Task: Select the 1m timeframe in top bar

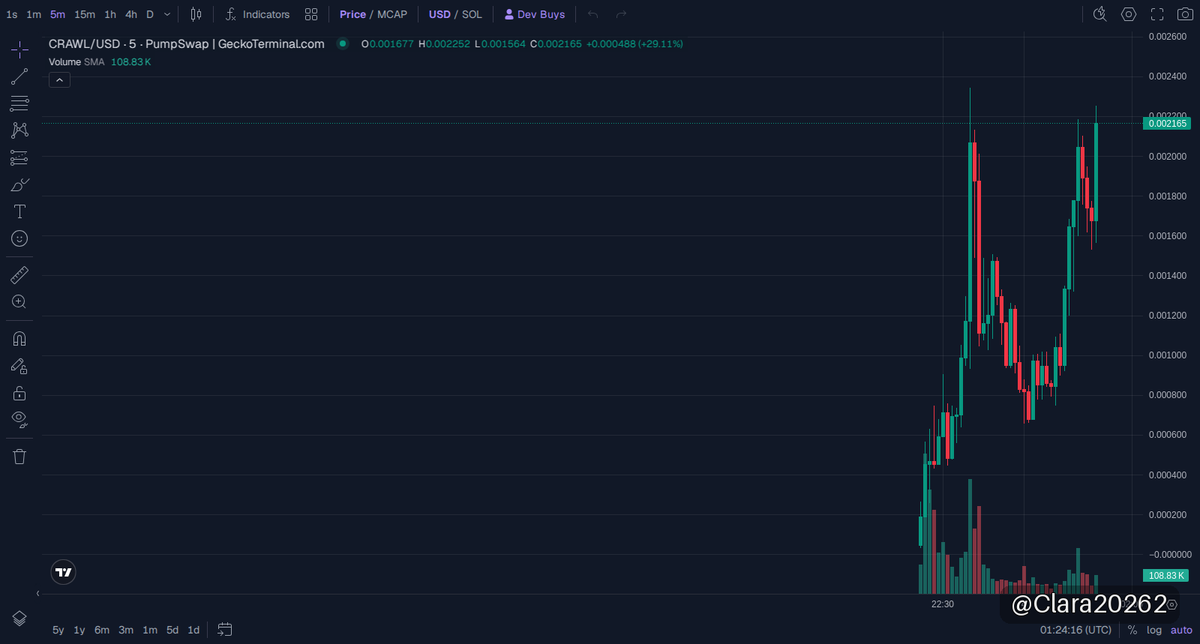Action: (x=34, y=14)
